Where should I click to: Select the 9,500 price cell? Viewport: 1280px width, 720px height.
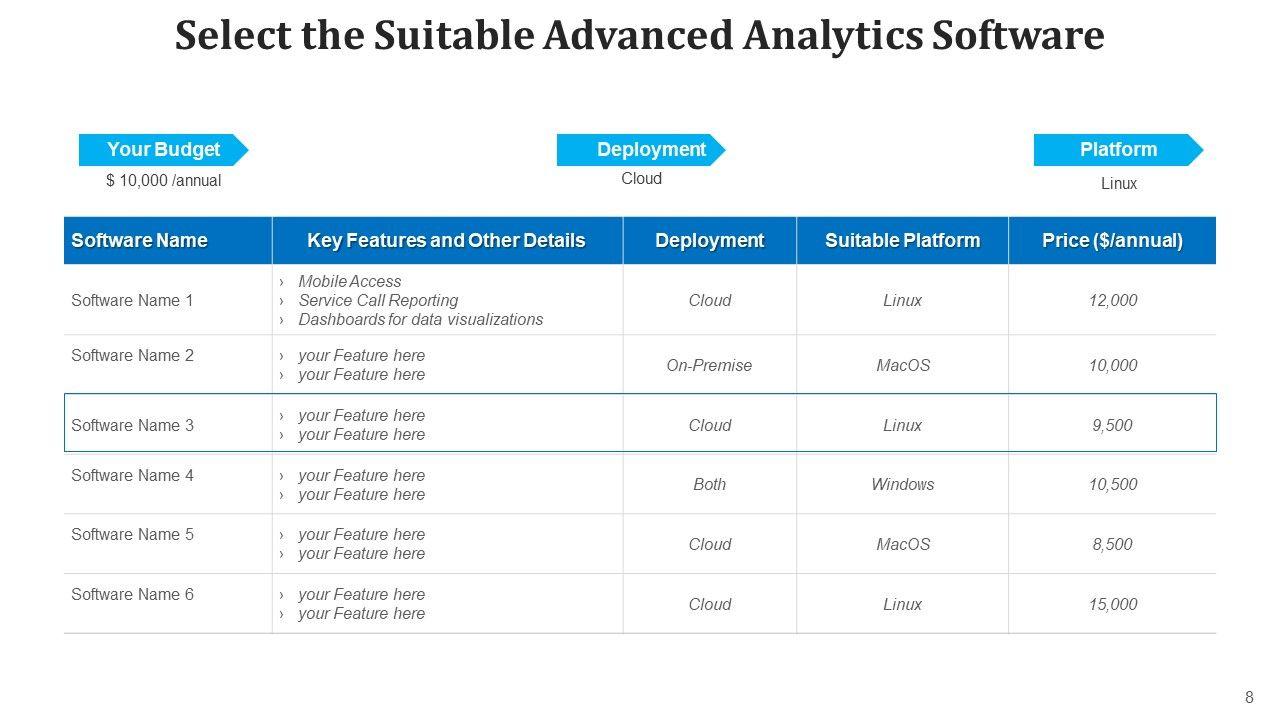1112,425
